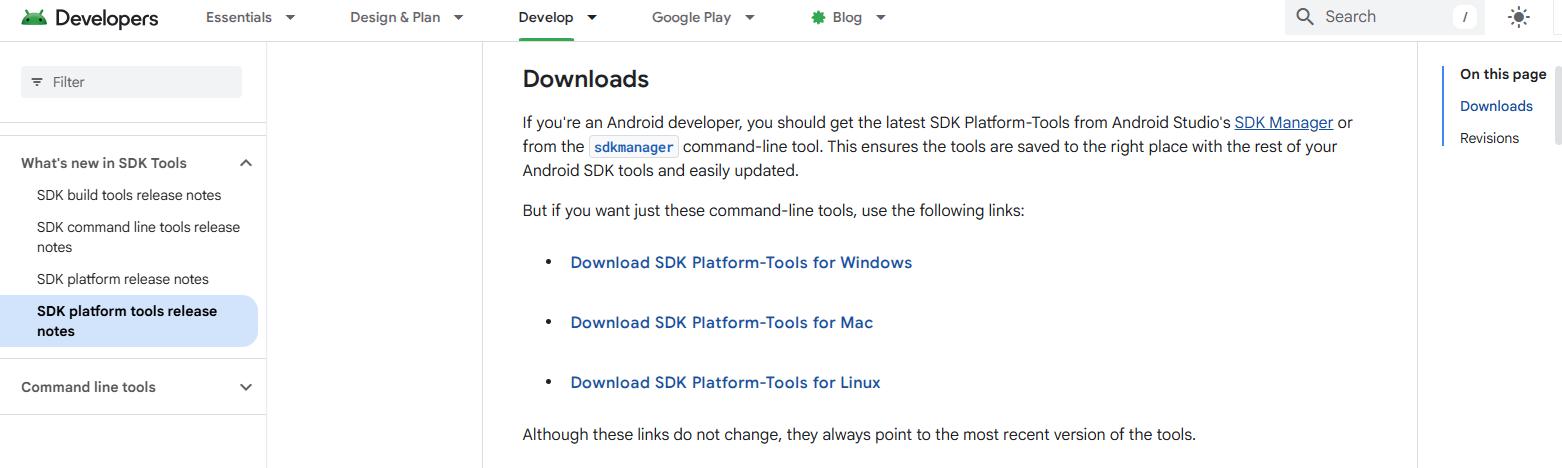Jump to Revisions in On this page
Viewport: 1562px width, 468px height.
pyautogui.click(x=1489, y=138)
